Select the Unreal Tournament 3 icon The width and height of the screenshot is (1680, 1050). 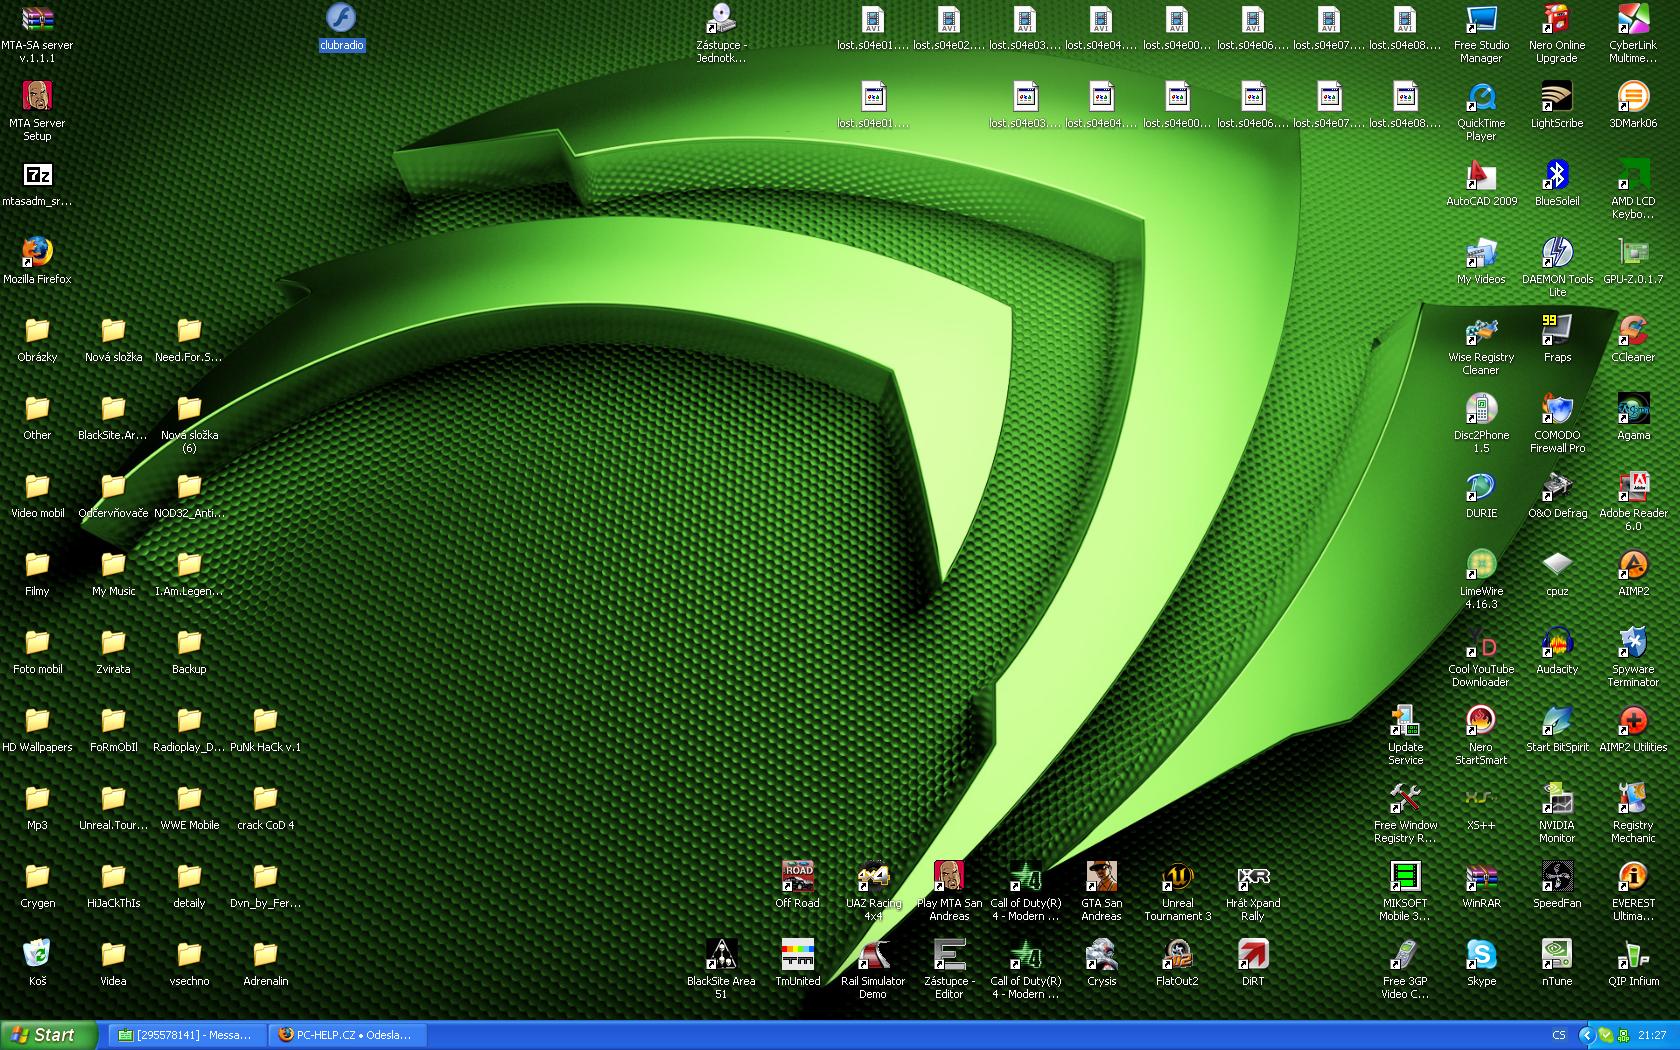(x=1177, y=877)
